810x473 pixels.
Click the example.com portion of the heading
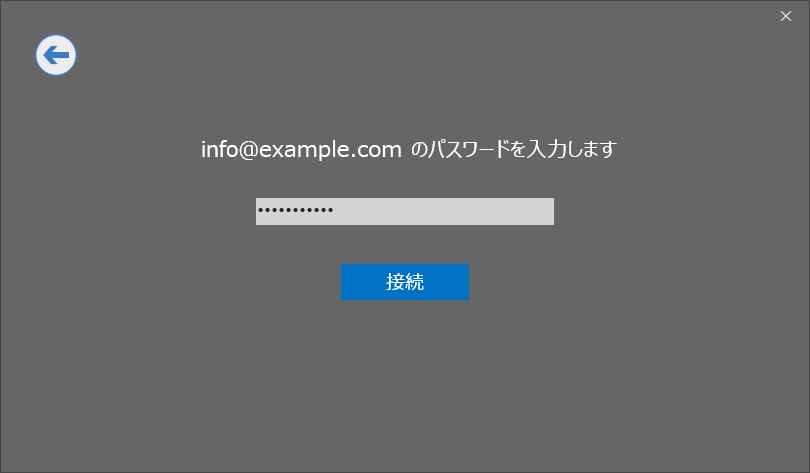(330, 149)
